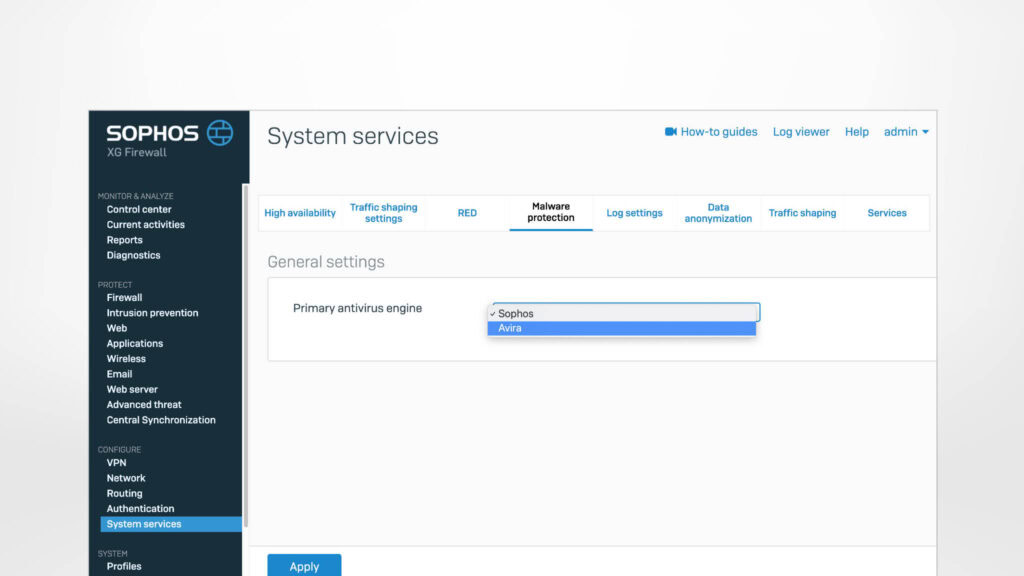The image size is (1024, 576).
Task: Open Email in the sidebar
Action: click(x=120, y=374)
